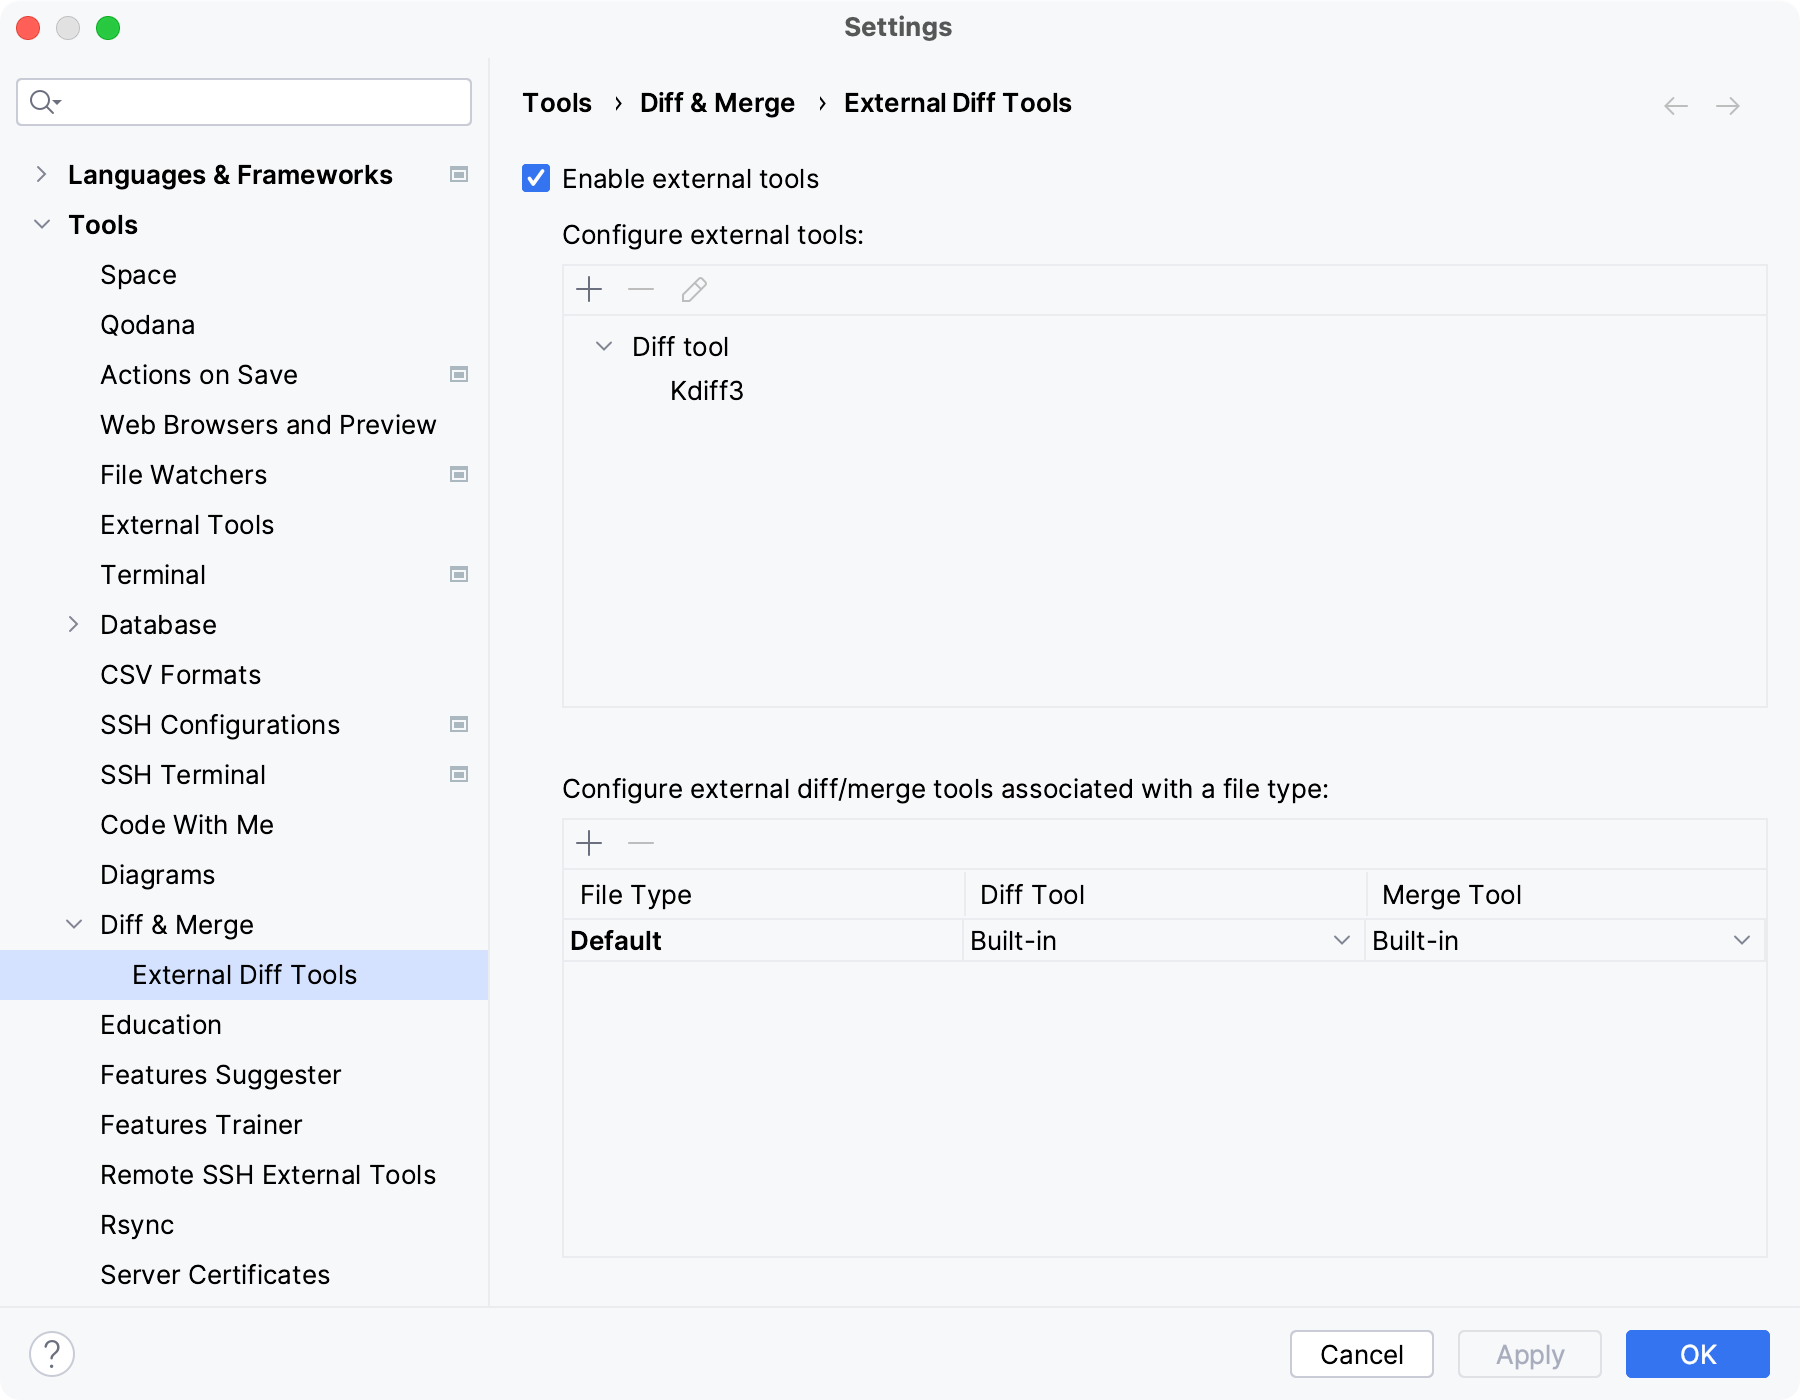Remove the Default file type row
This screenshot has height=1400, width=1800.
[x=640, y=843]
